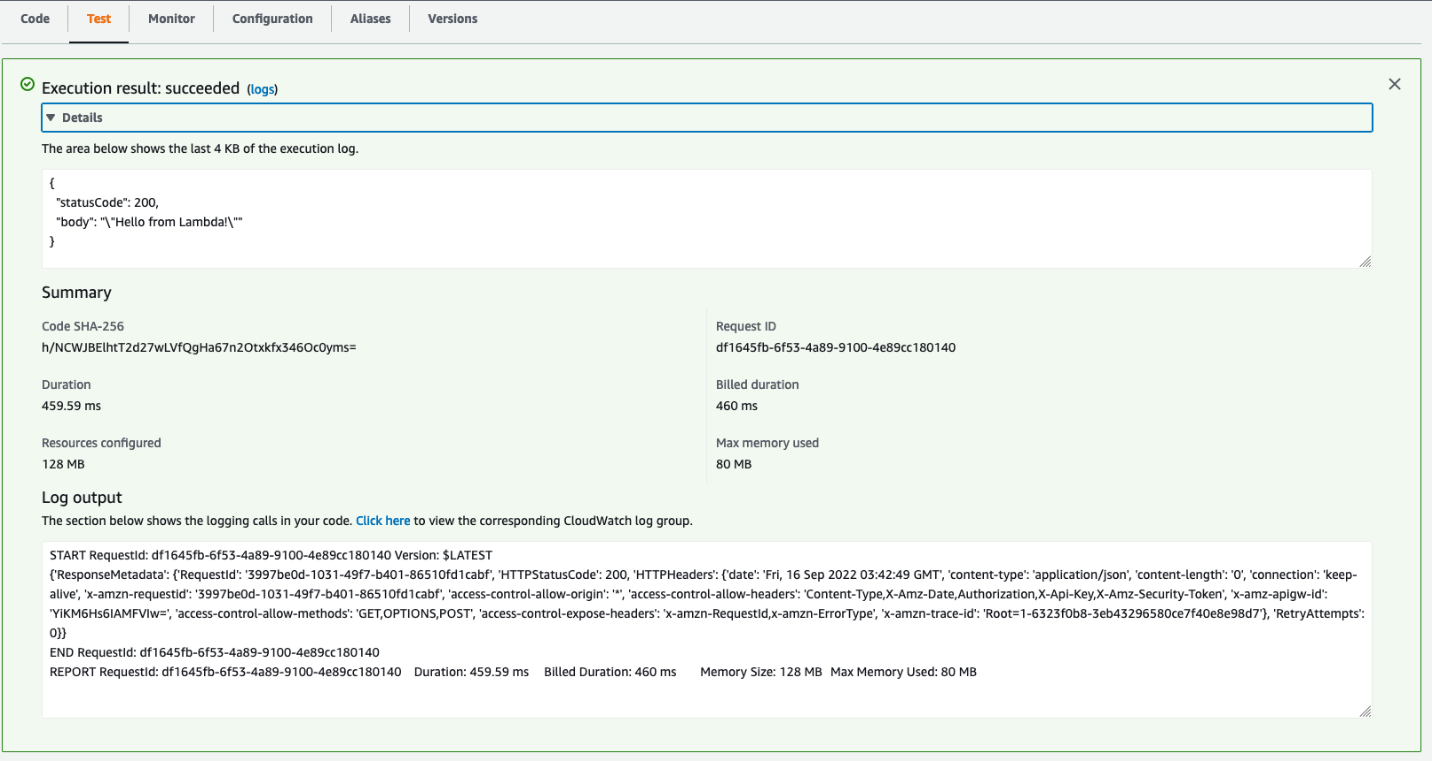Click here to view the CloudWatch log group
The image size is (1432, 761).
[x=383, y=520]
